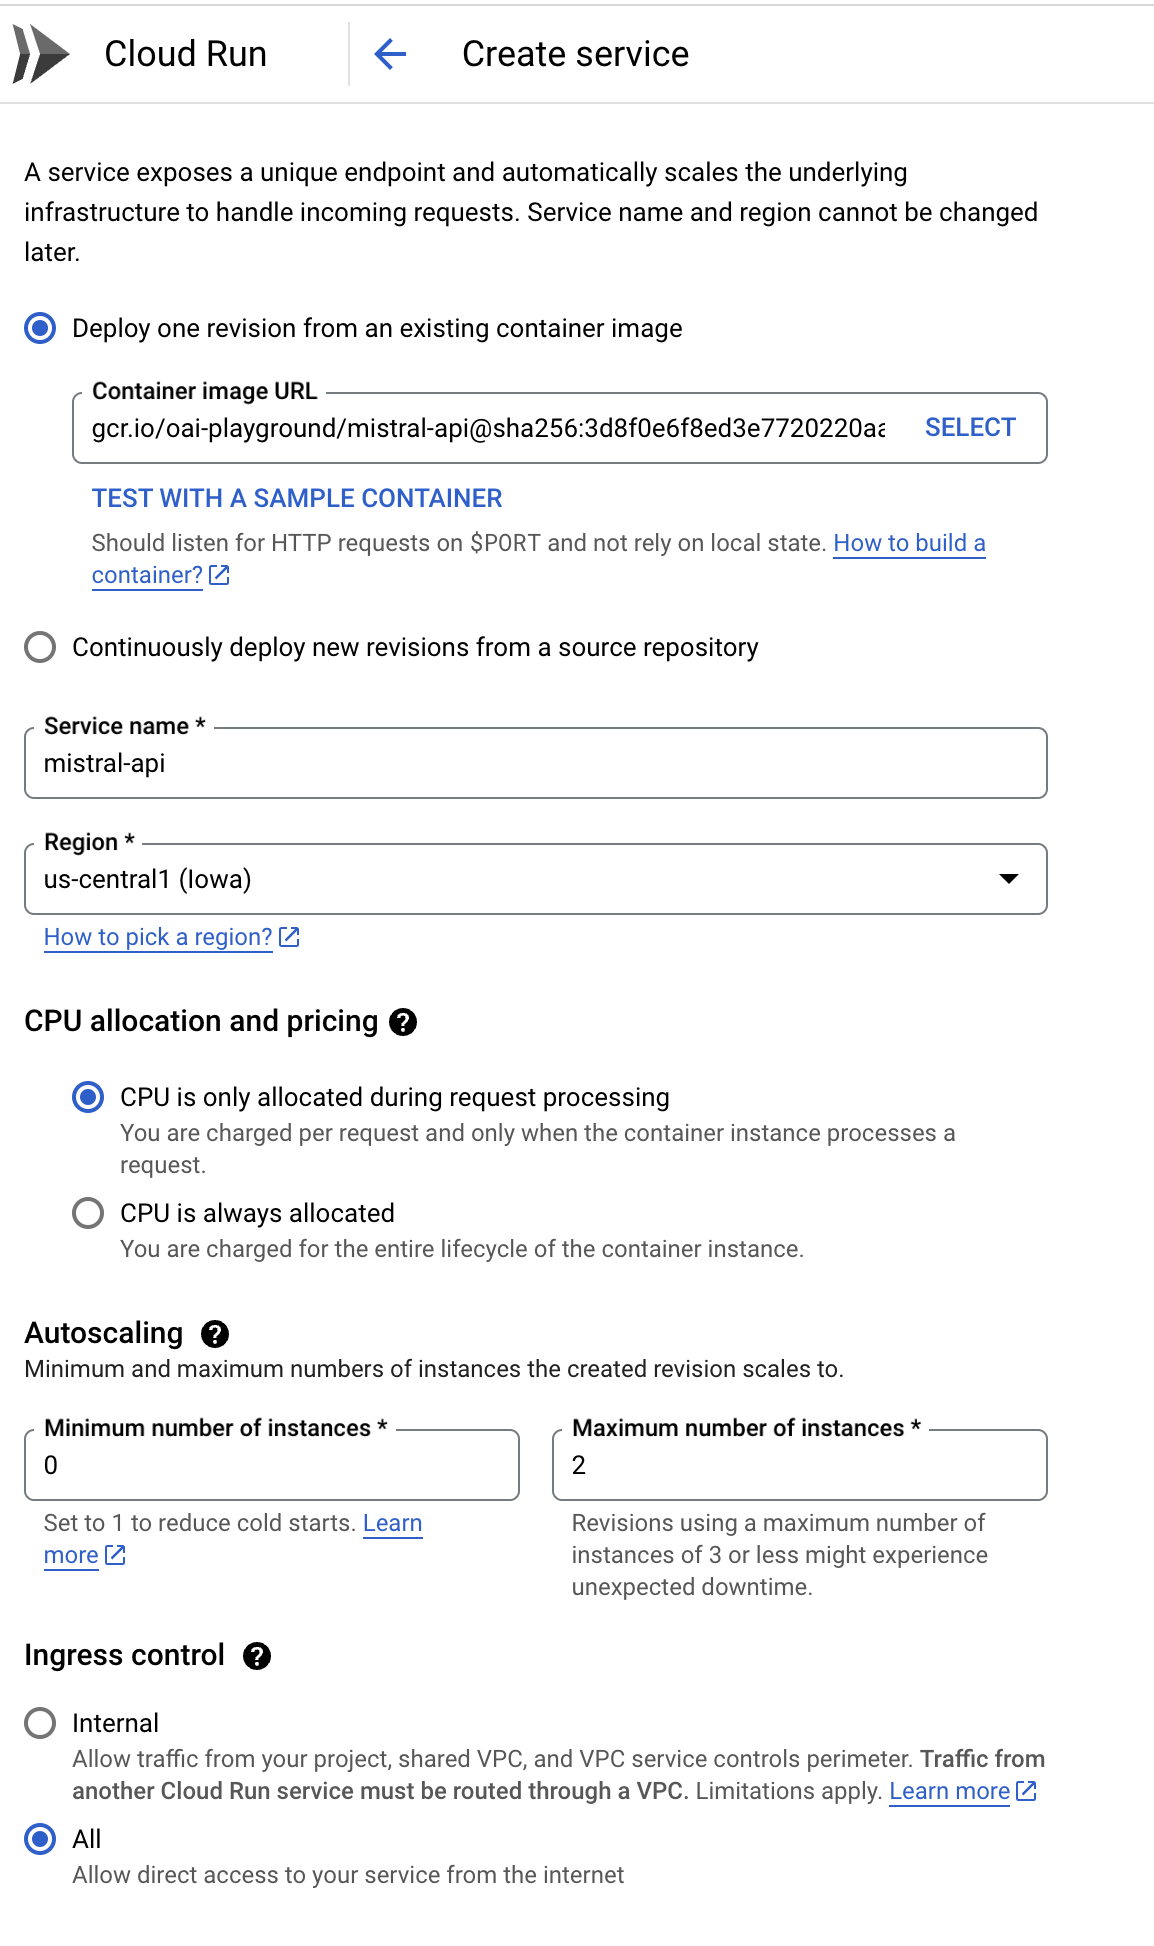Screen dimensions: 1154x1946
Task: Click external link icon beside ingress Learn more
Action: (1025, 1791)
